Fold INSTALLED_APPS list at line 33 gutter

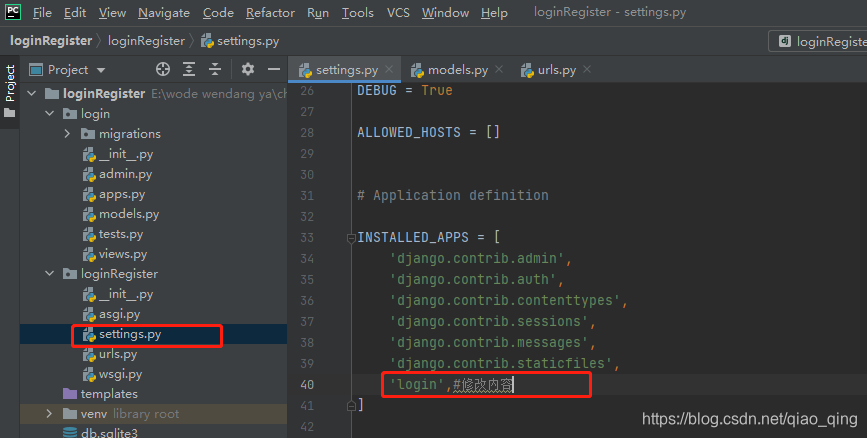(x=351, y=238)
